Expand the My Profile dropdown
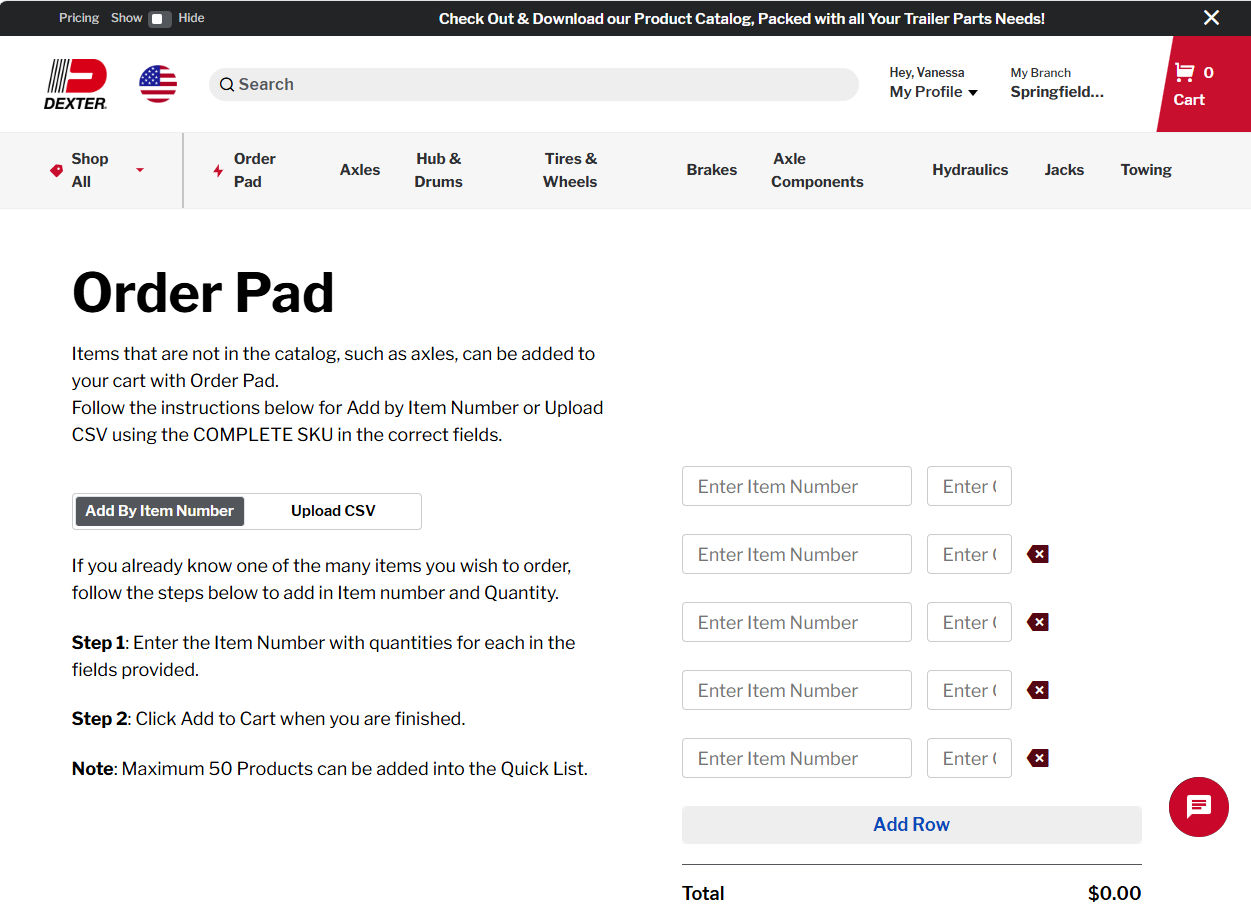This screenshot has width=1251, height=905. 933,92
